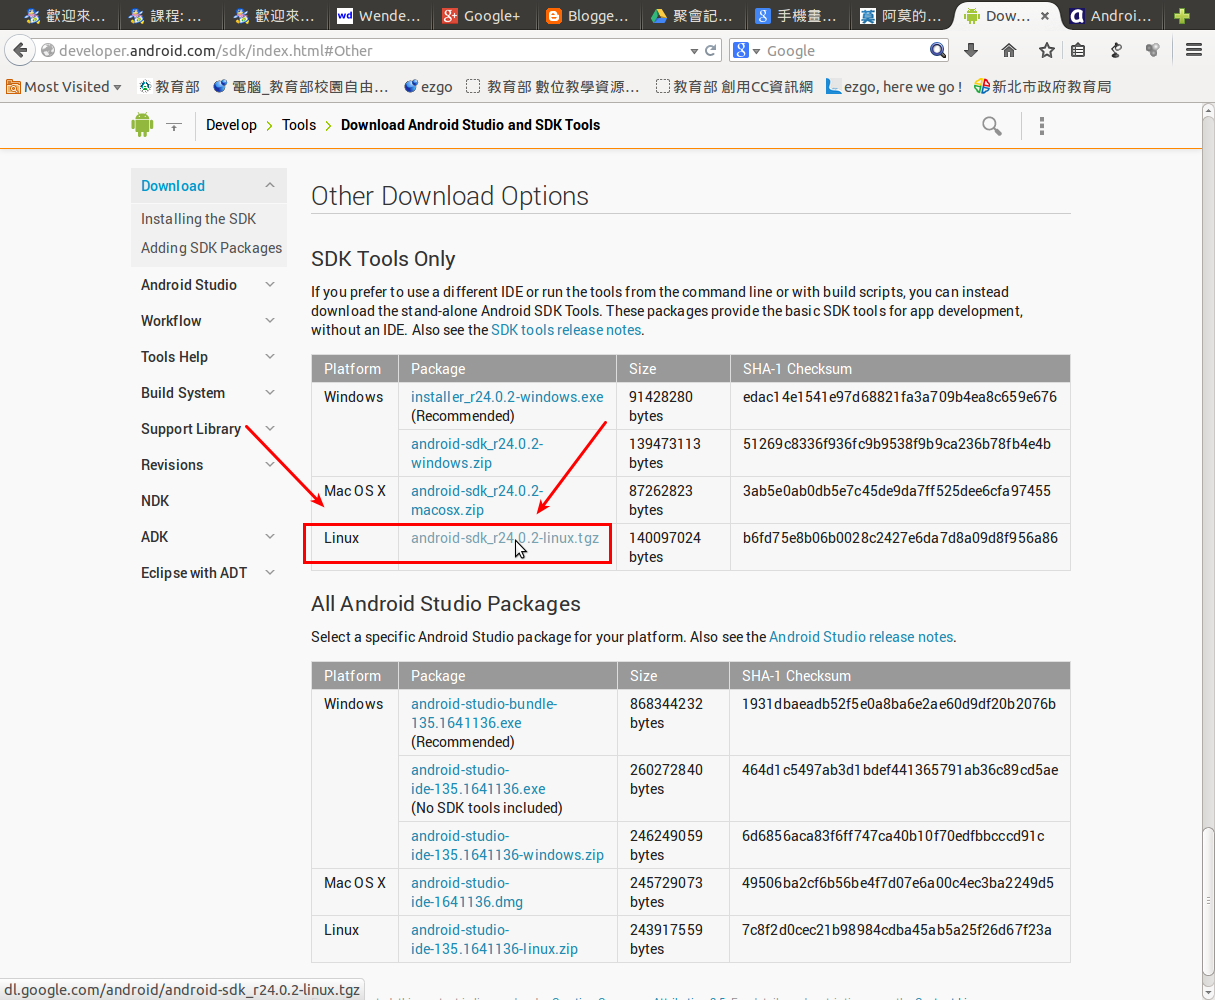Select the size text 140097024 bytes
Viewport: 1215px width, 1000px height.
665,547
